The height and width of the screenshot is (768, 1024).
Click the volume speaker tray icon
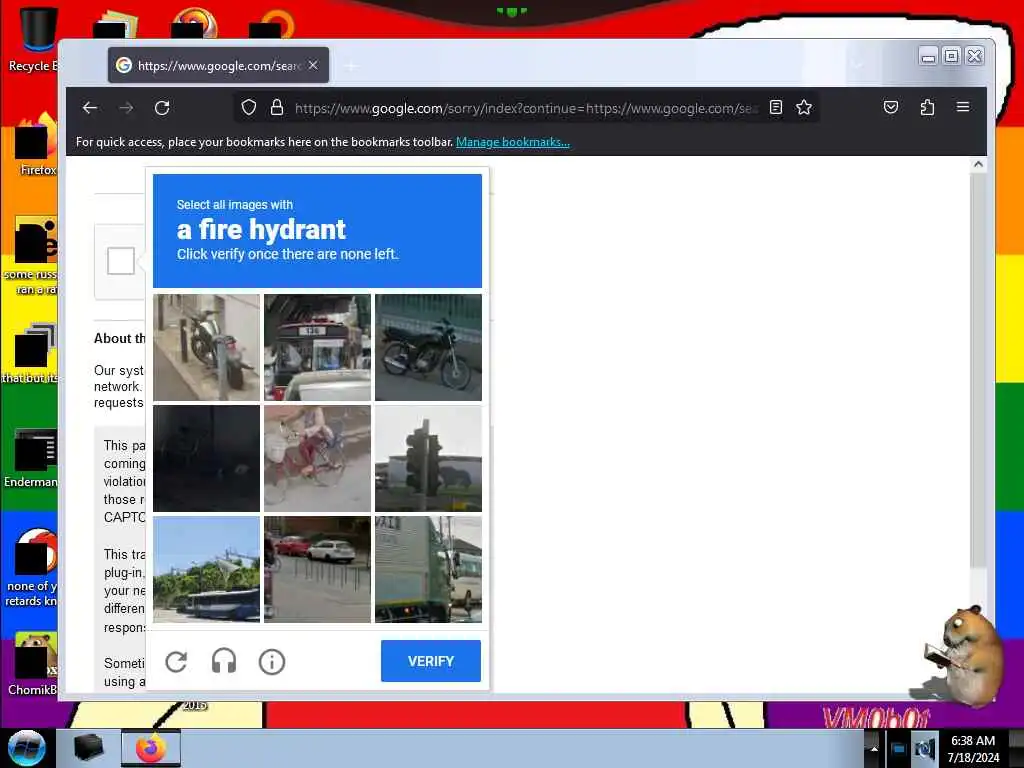point(925,749)
